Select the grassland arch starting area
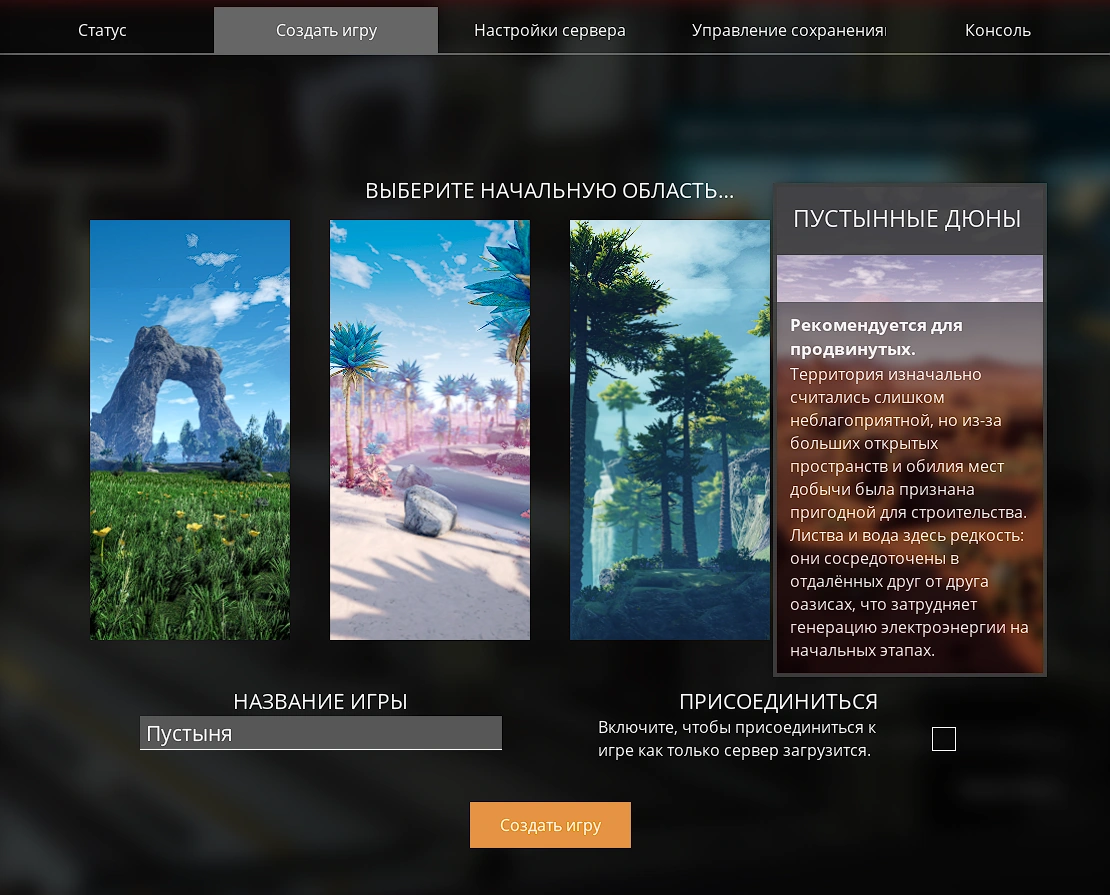This screenshot has height=895, width=1110. tap(190, 430)
